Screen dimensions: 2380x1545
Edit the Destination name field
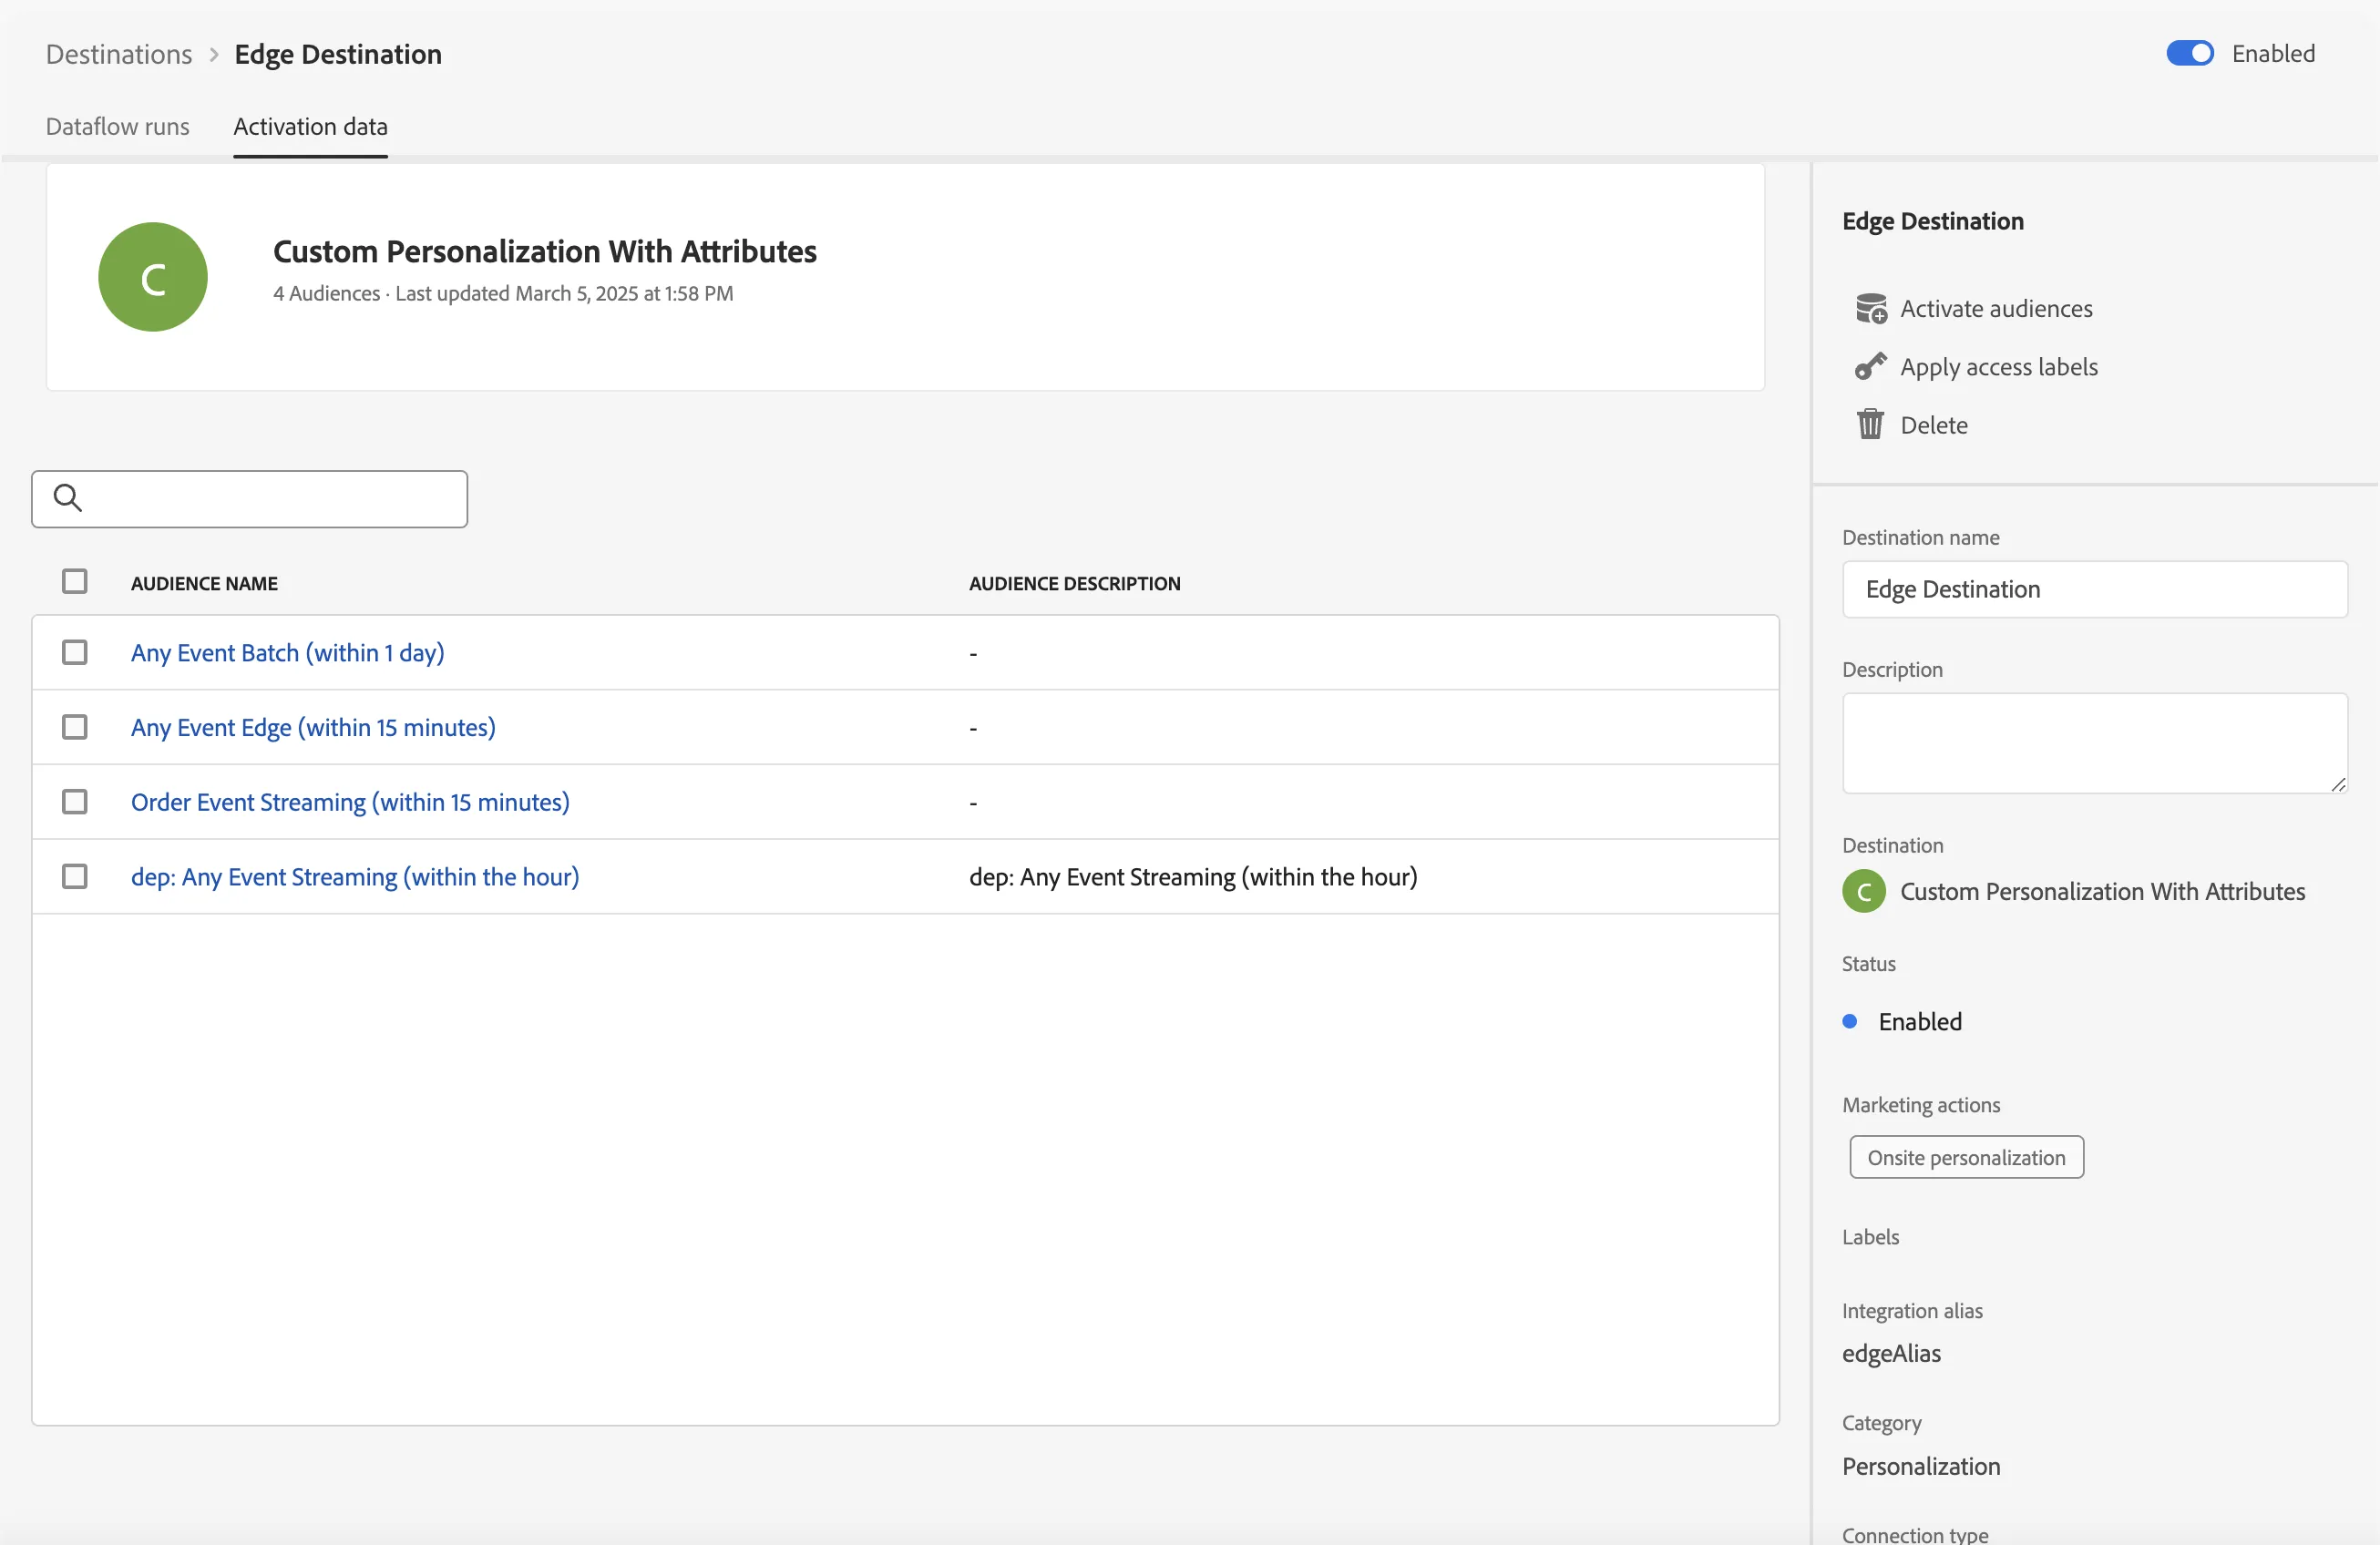[x=2095, y=590]
